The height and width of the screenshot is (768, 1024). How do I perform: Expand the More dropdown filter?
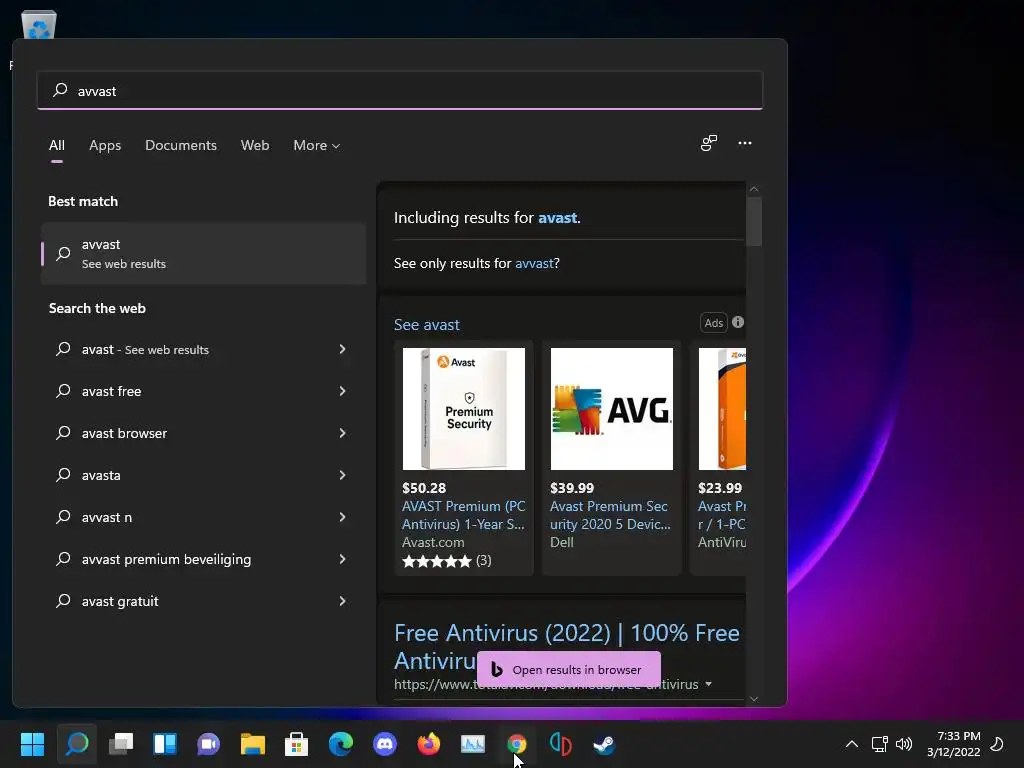[x=317, y=146]
